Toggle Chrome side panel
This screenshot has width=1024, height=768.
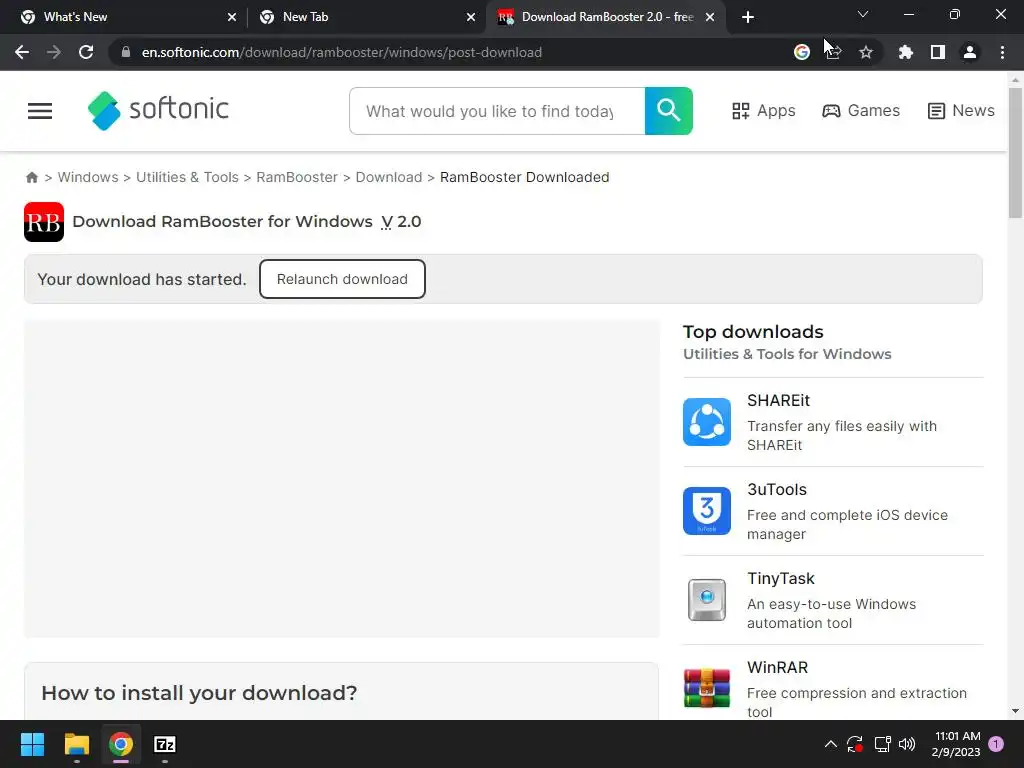pyautogui.click(x=938, y=52)
